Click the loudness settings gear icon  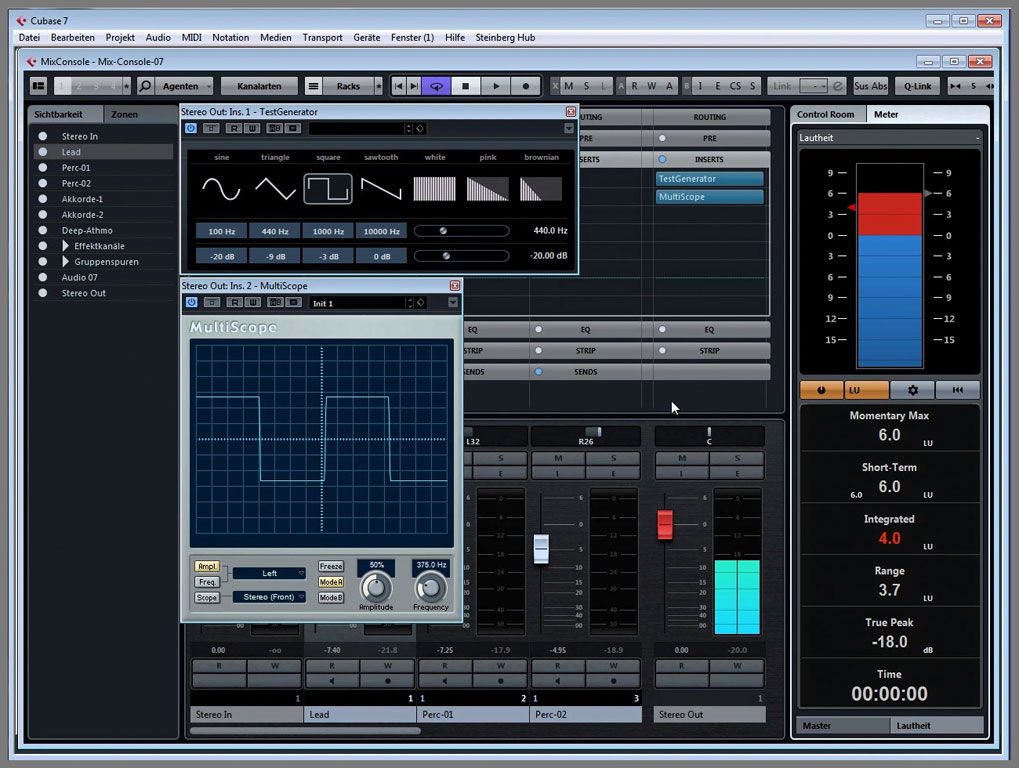click(912, 390)
